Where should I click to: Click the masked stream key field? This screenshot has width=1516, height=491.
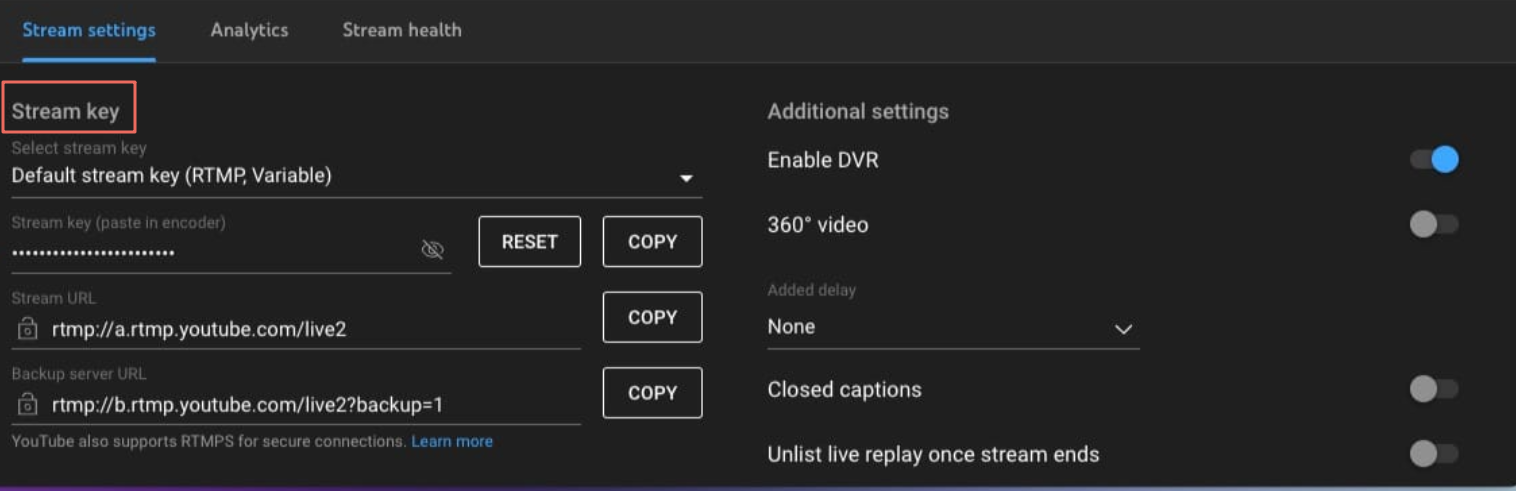[231, 252]
